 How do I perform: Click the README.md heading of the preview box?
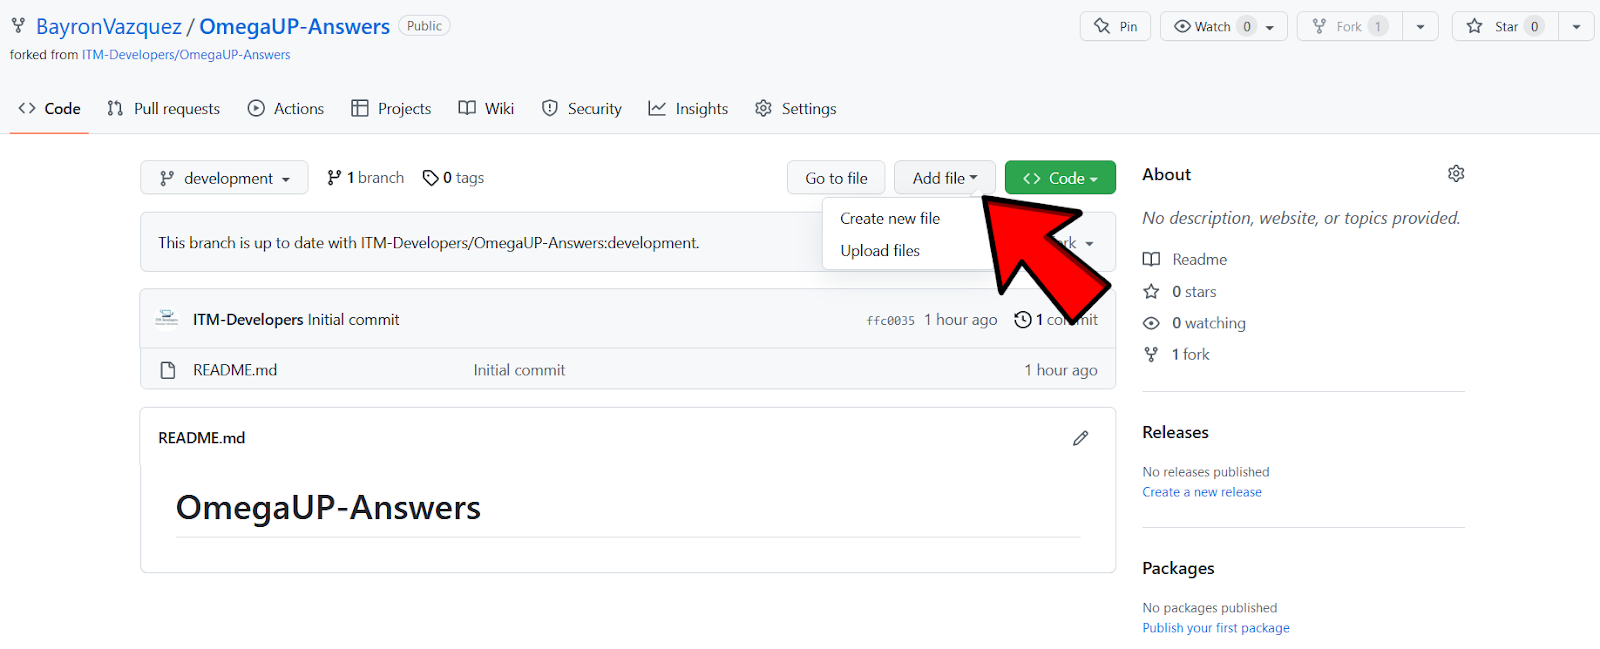[202, 438]
